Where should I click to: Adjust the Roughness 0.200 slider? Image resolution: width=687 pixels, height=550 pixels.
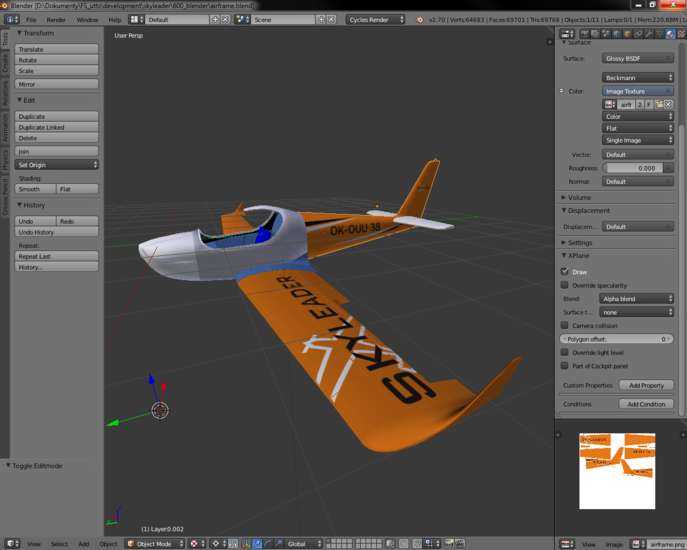tap(634, 168)
